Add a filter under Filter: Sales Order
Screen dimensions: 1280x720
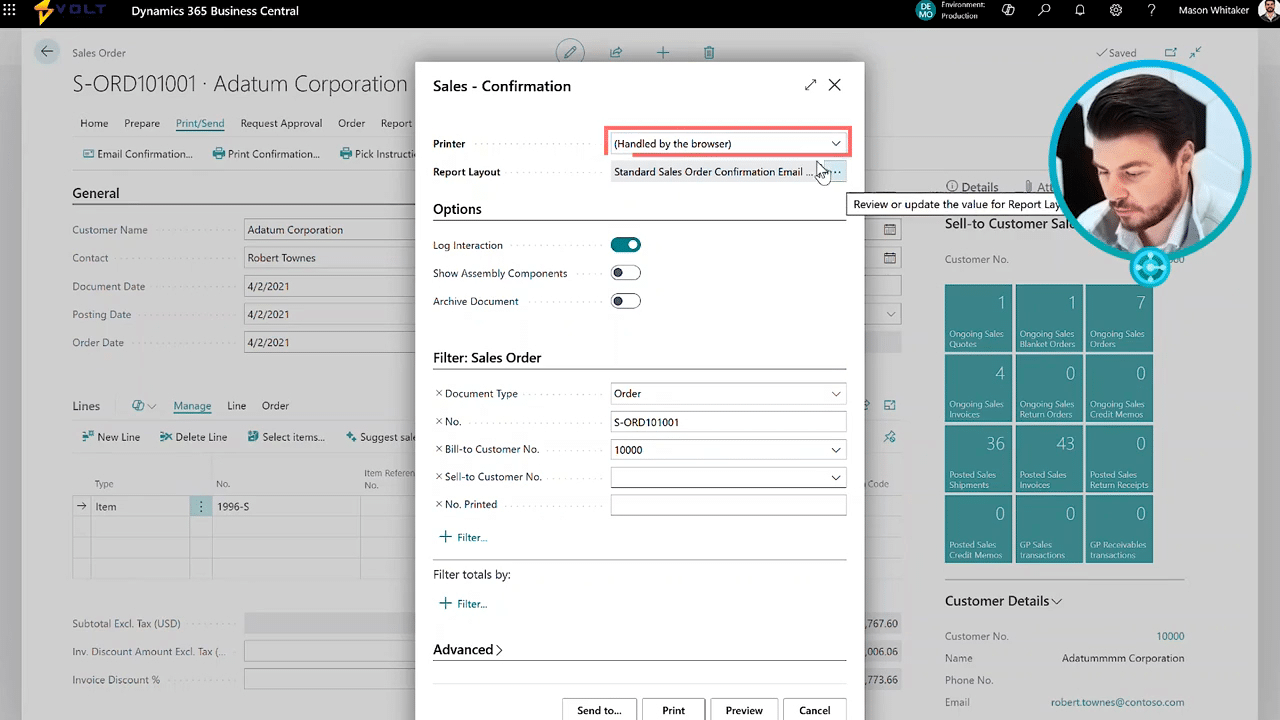pyautogui.click(x=463, y=537)
